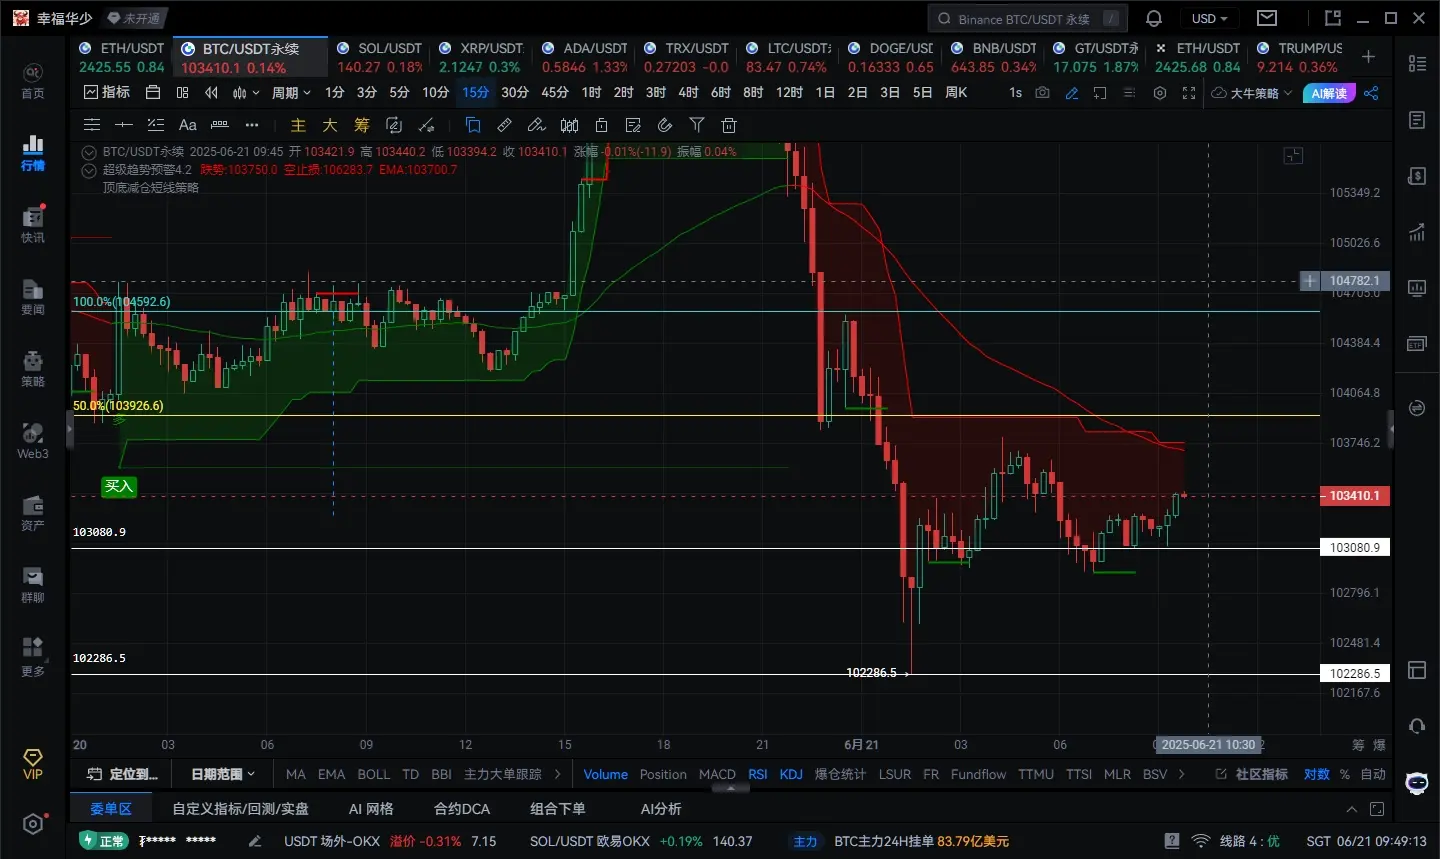The image size is (1440, 859).
Task: Select the Aa text annotation tool
Action: click(x=188, y=125)
